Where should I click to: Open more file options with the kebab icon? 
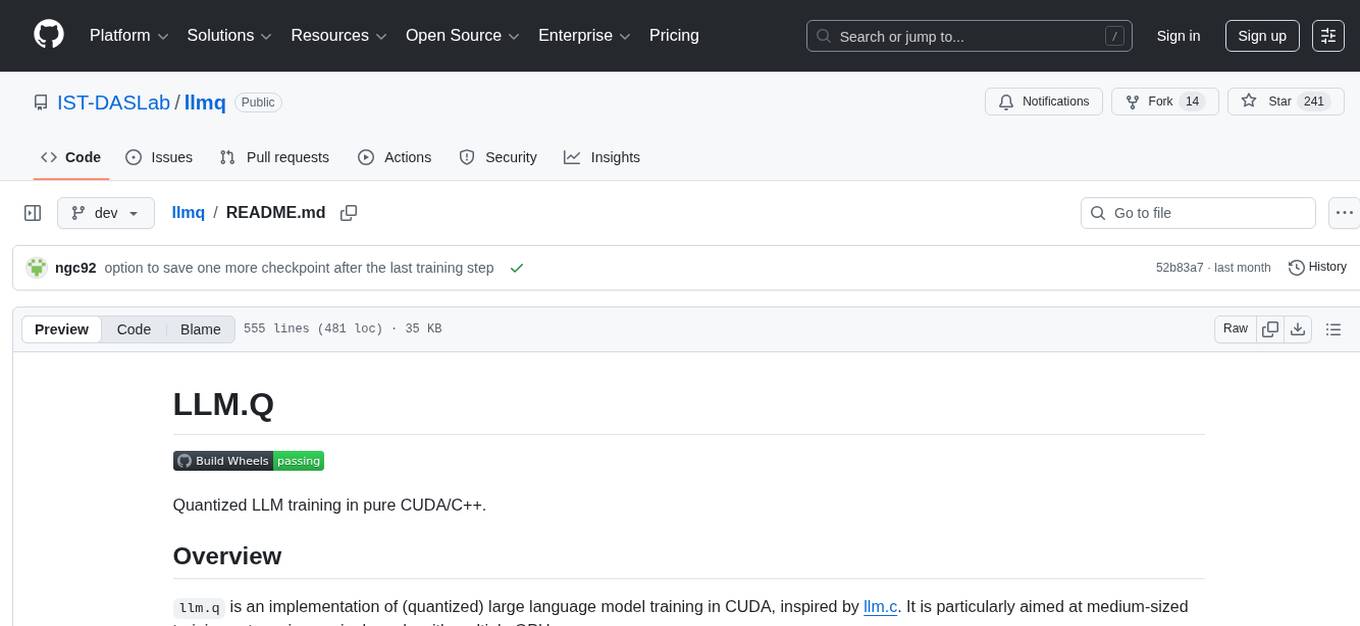pos(1344,212)
